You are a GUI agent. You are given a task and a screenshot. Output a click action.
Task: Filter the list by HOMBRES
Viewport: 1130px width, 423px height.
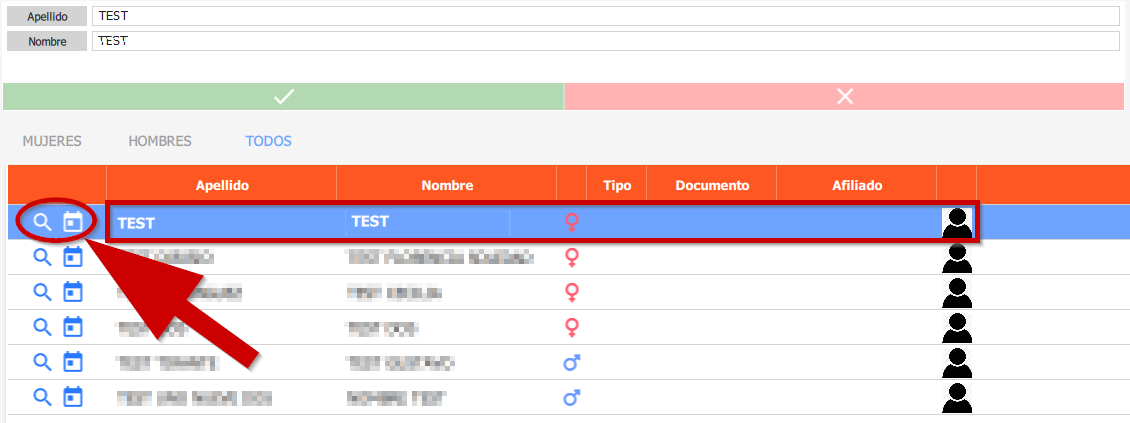[160, 141]
